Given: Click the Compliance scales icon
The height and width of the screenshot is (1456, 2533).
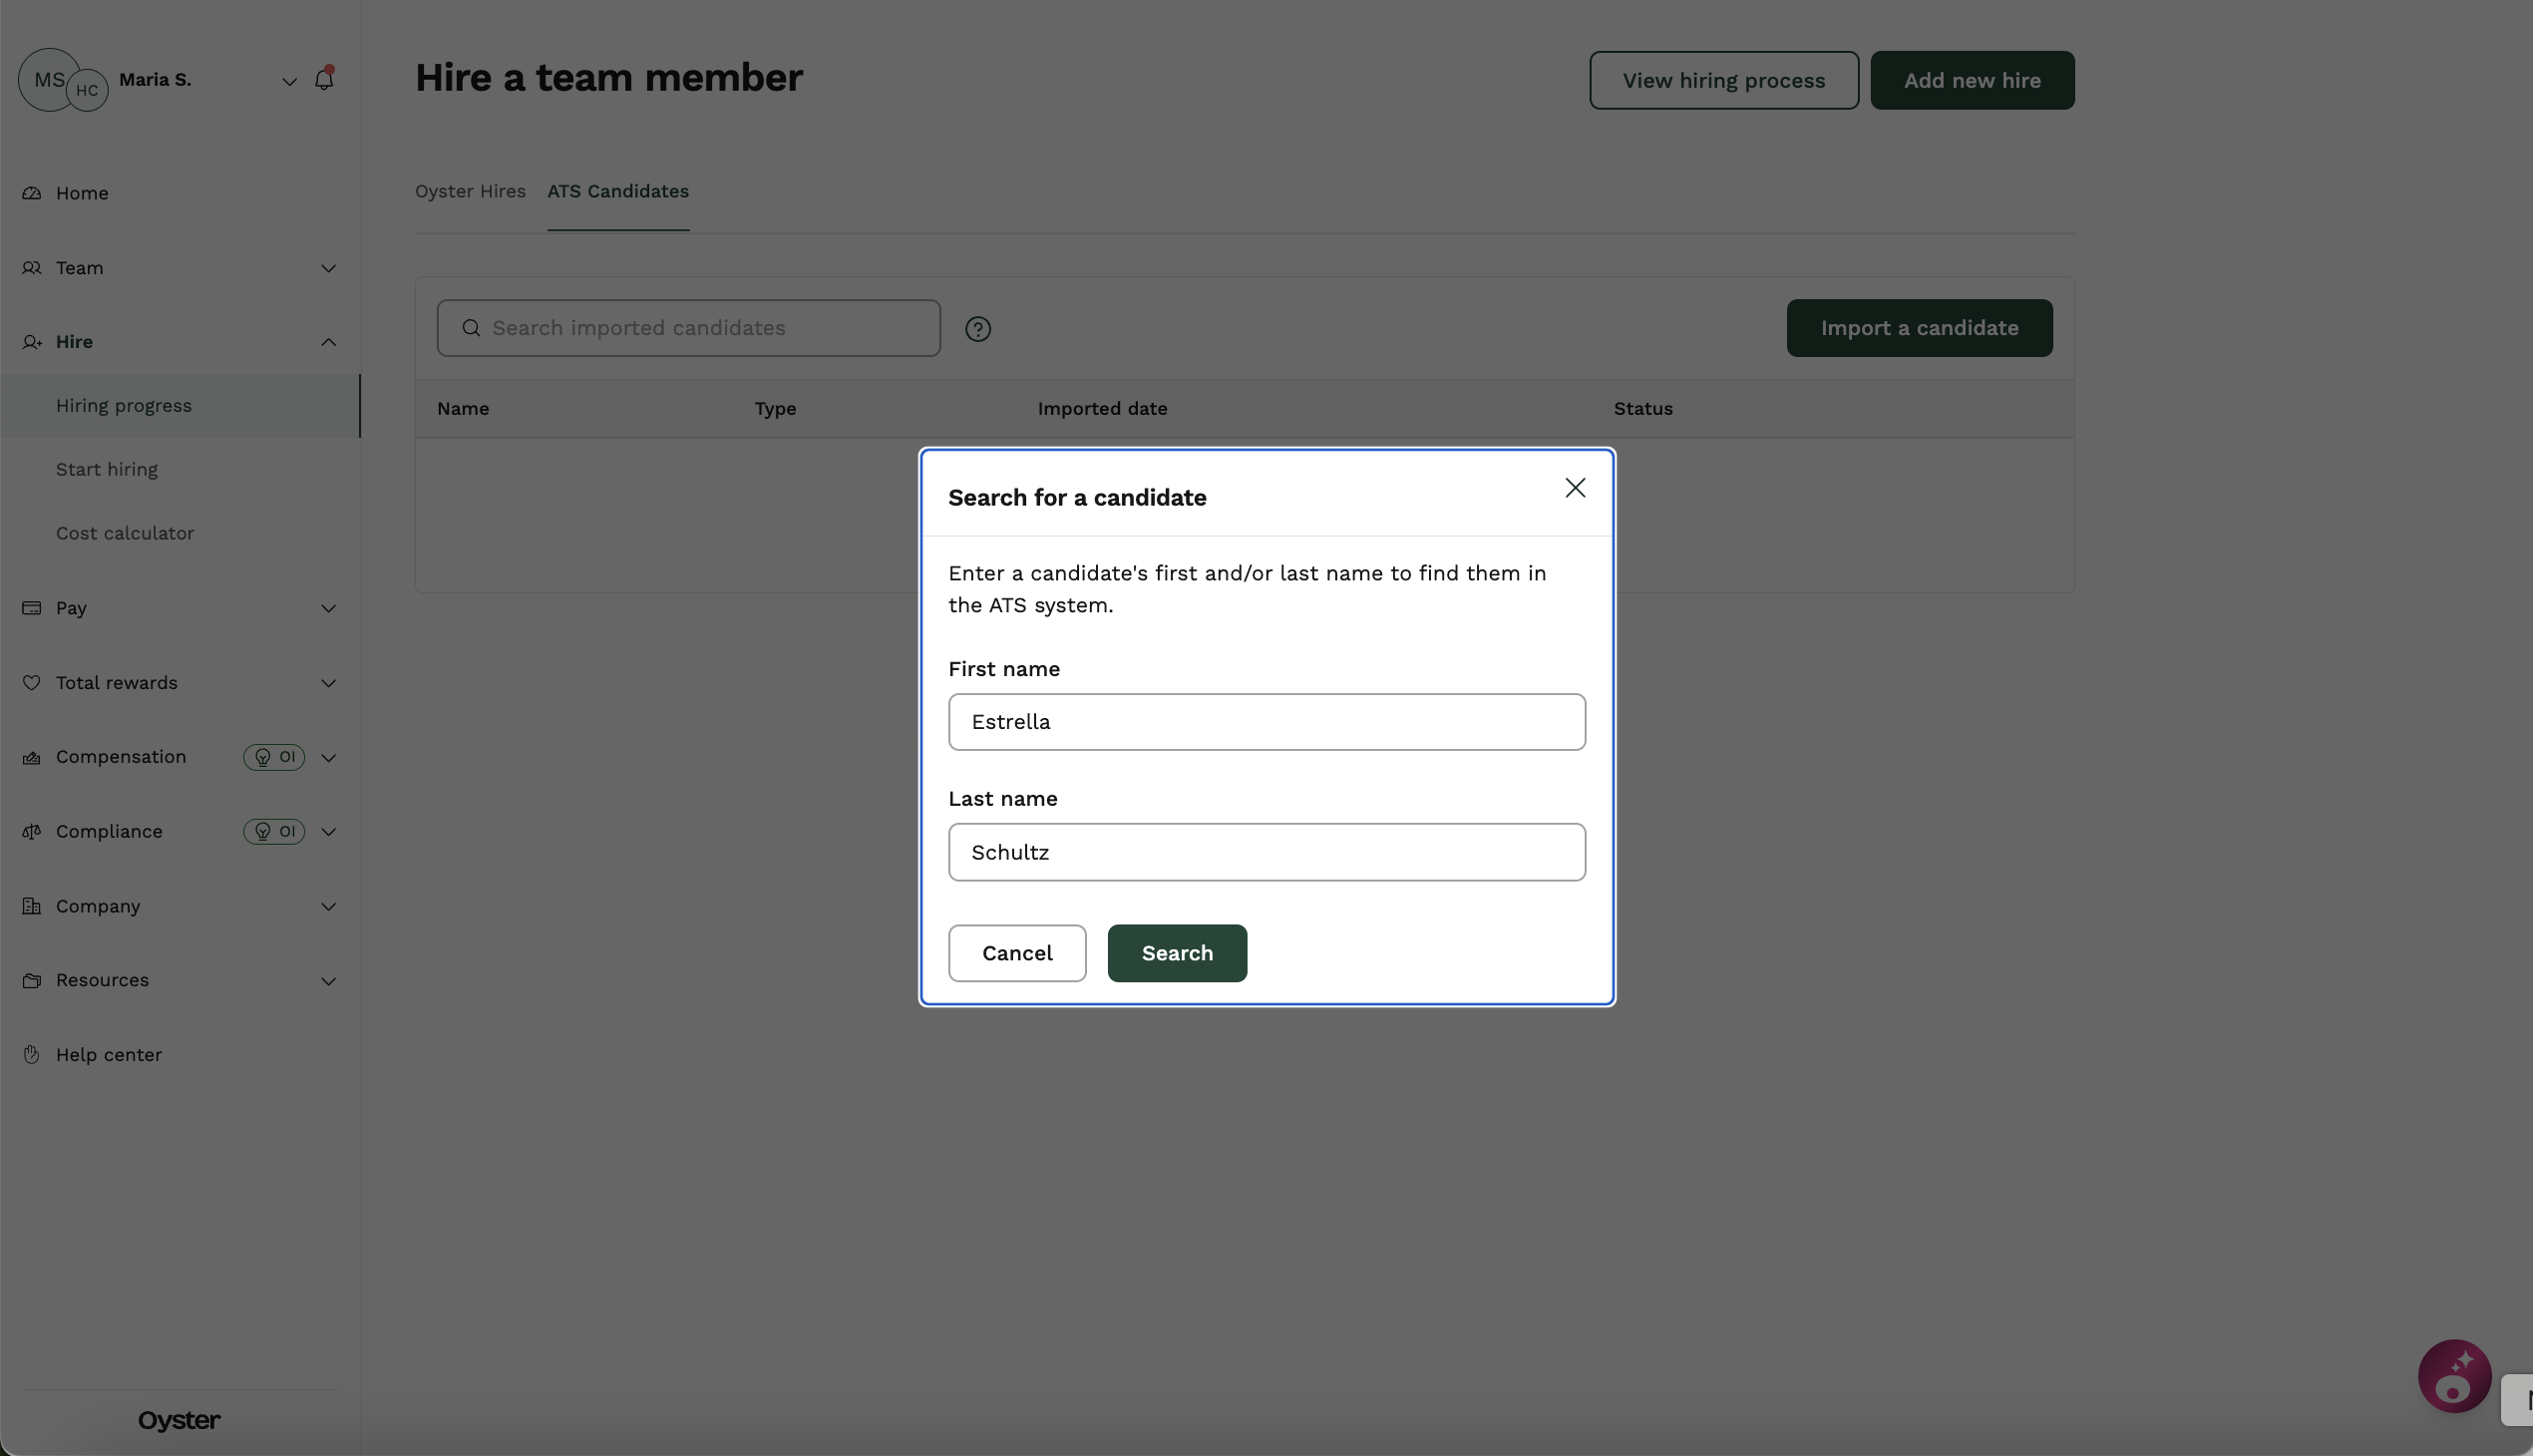Looking at the screenshot, I should point(32,832).
